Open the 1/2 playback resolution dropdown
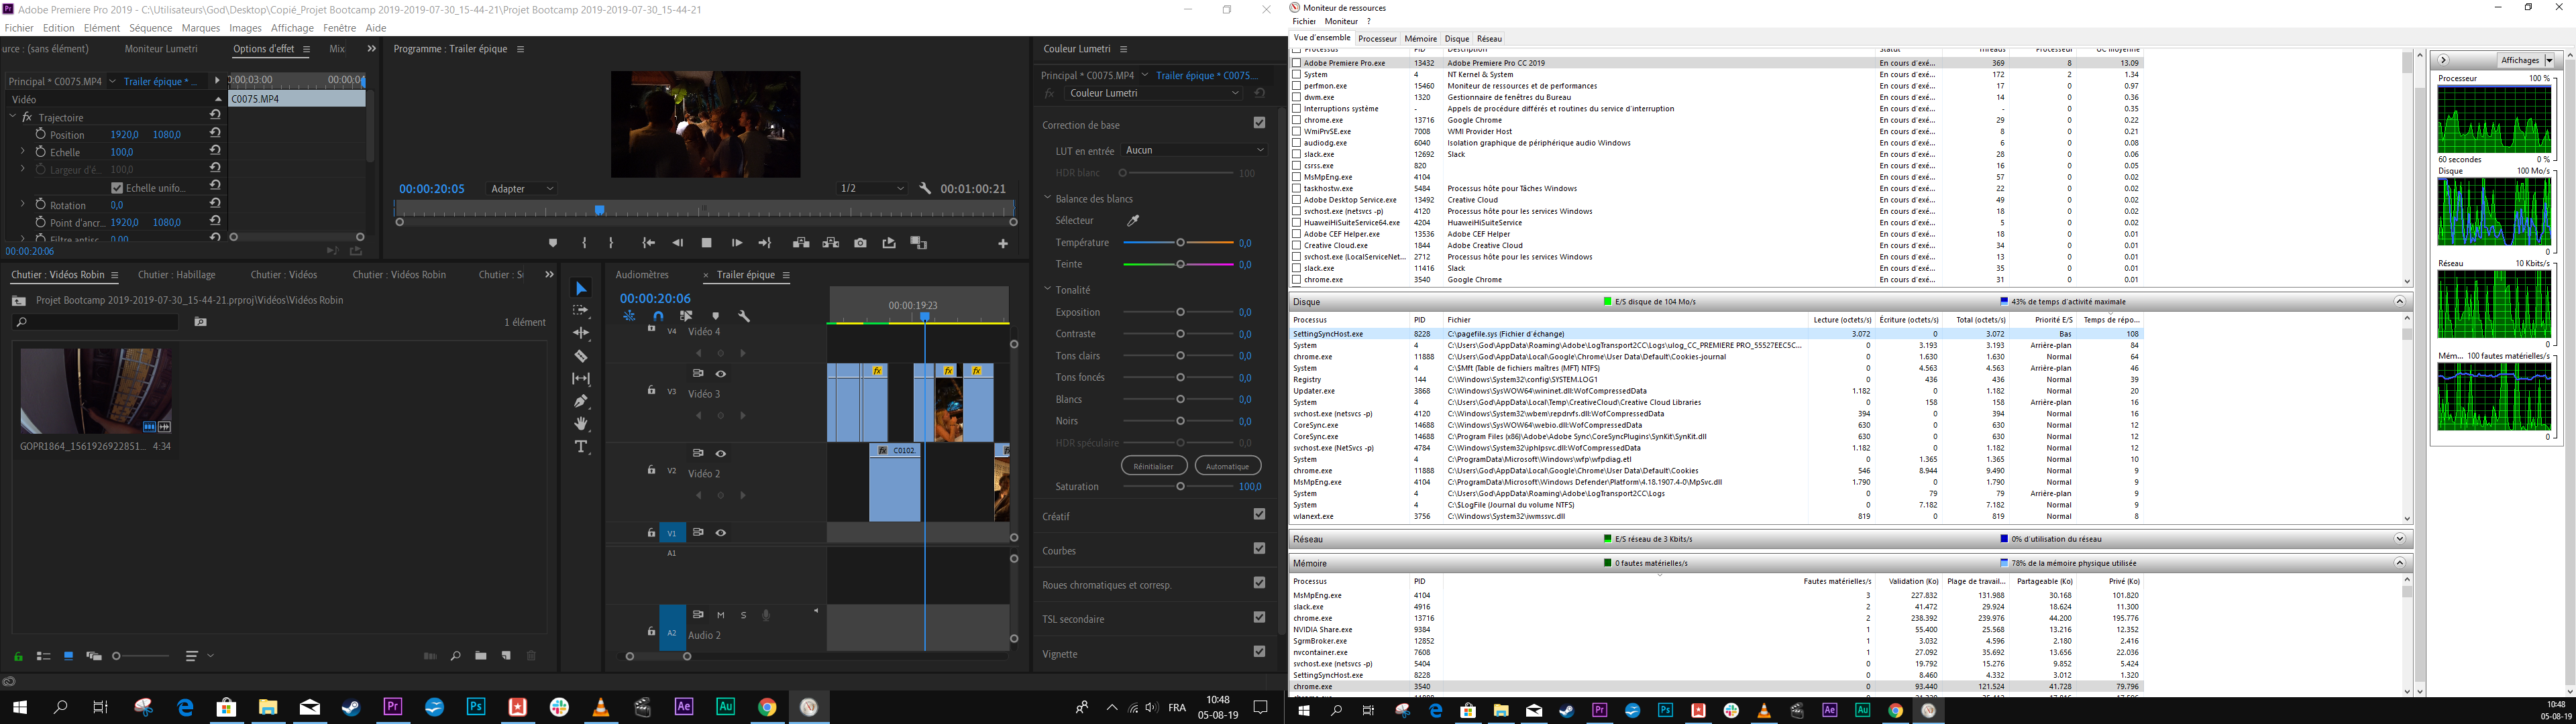 point(872,188)
